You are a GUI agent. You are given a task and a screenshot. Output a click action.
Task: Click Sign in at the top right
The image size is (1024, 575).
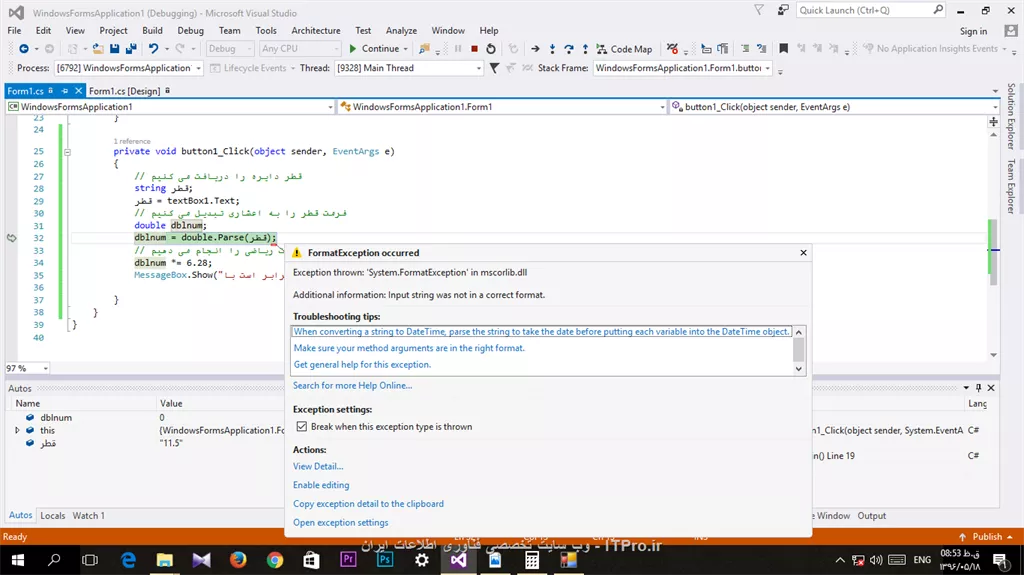973,31
